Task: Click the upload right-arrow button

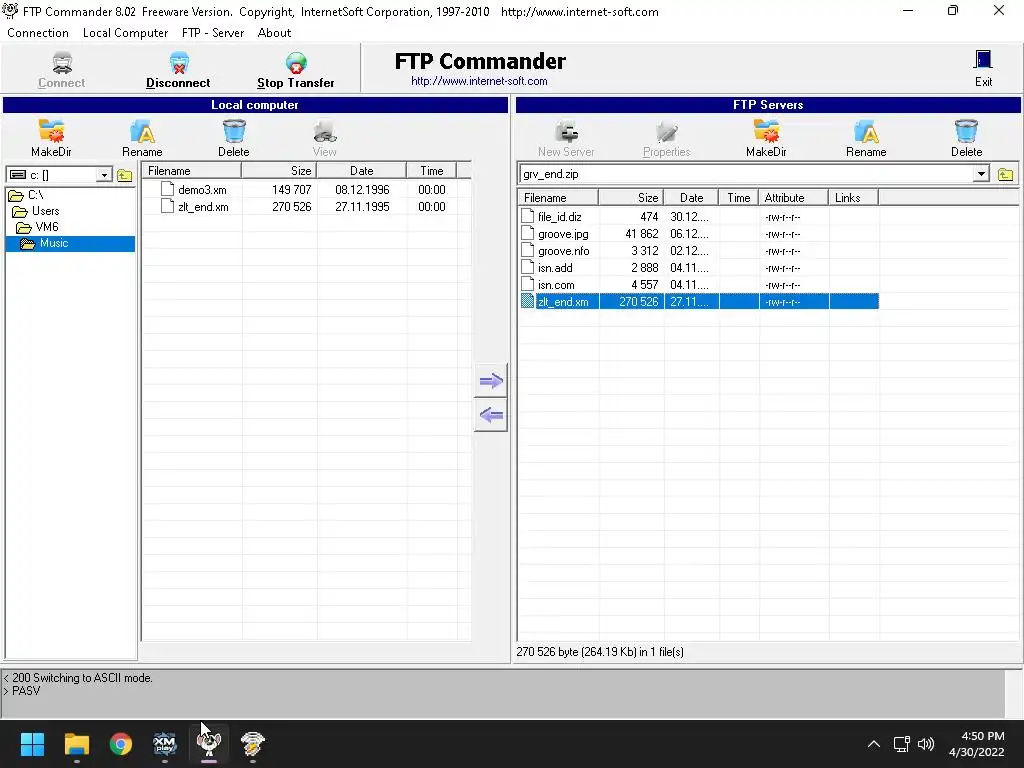Action: pos(490,381)
